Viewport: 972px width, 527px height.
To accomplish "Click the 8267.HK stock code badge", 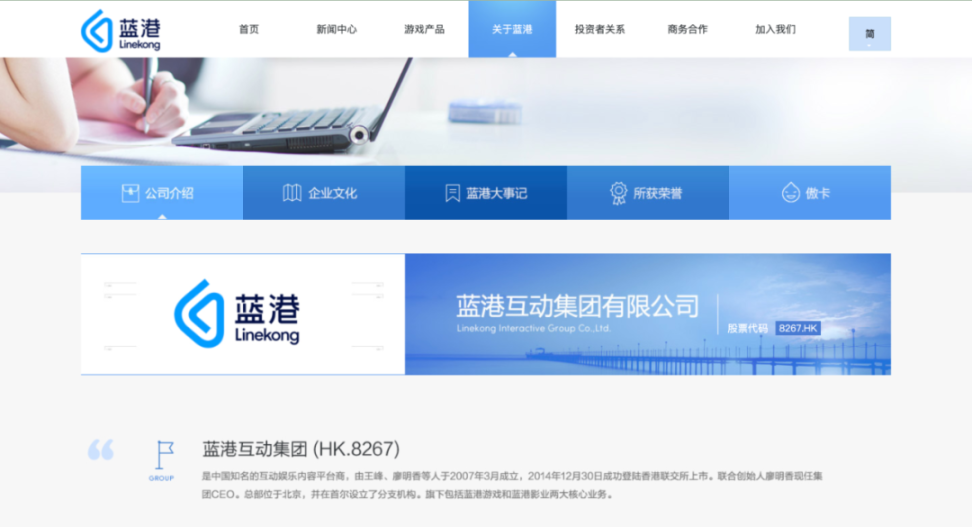I will (x=798, y=328).
